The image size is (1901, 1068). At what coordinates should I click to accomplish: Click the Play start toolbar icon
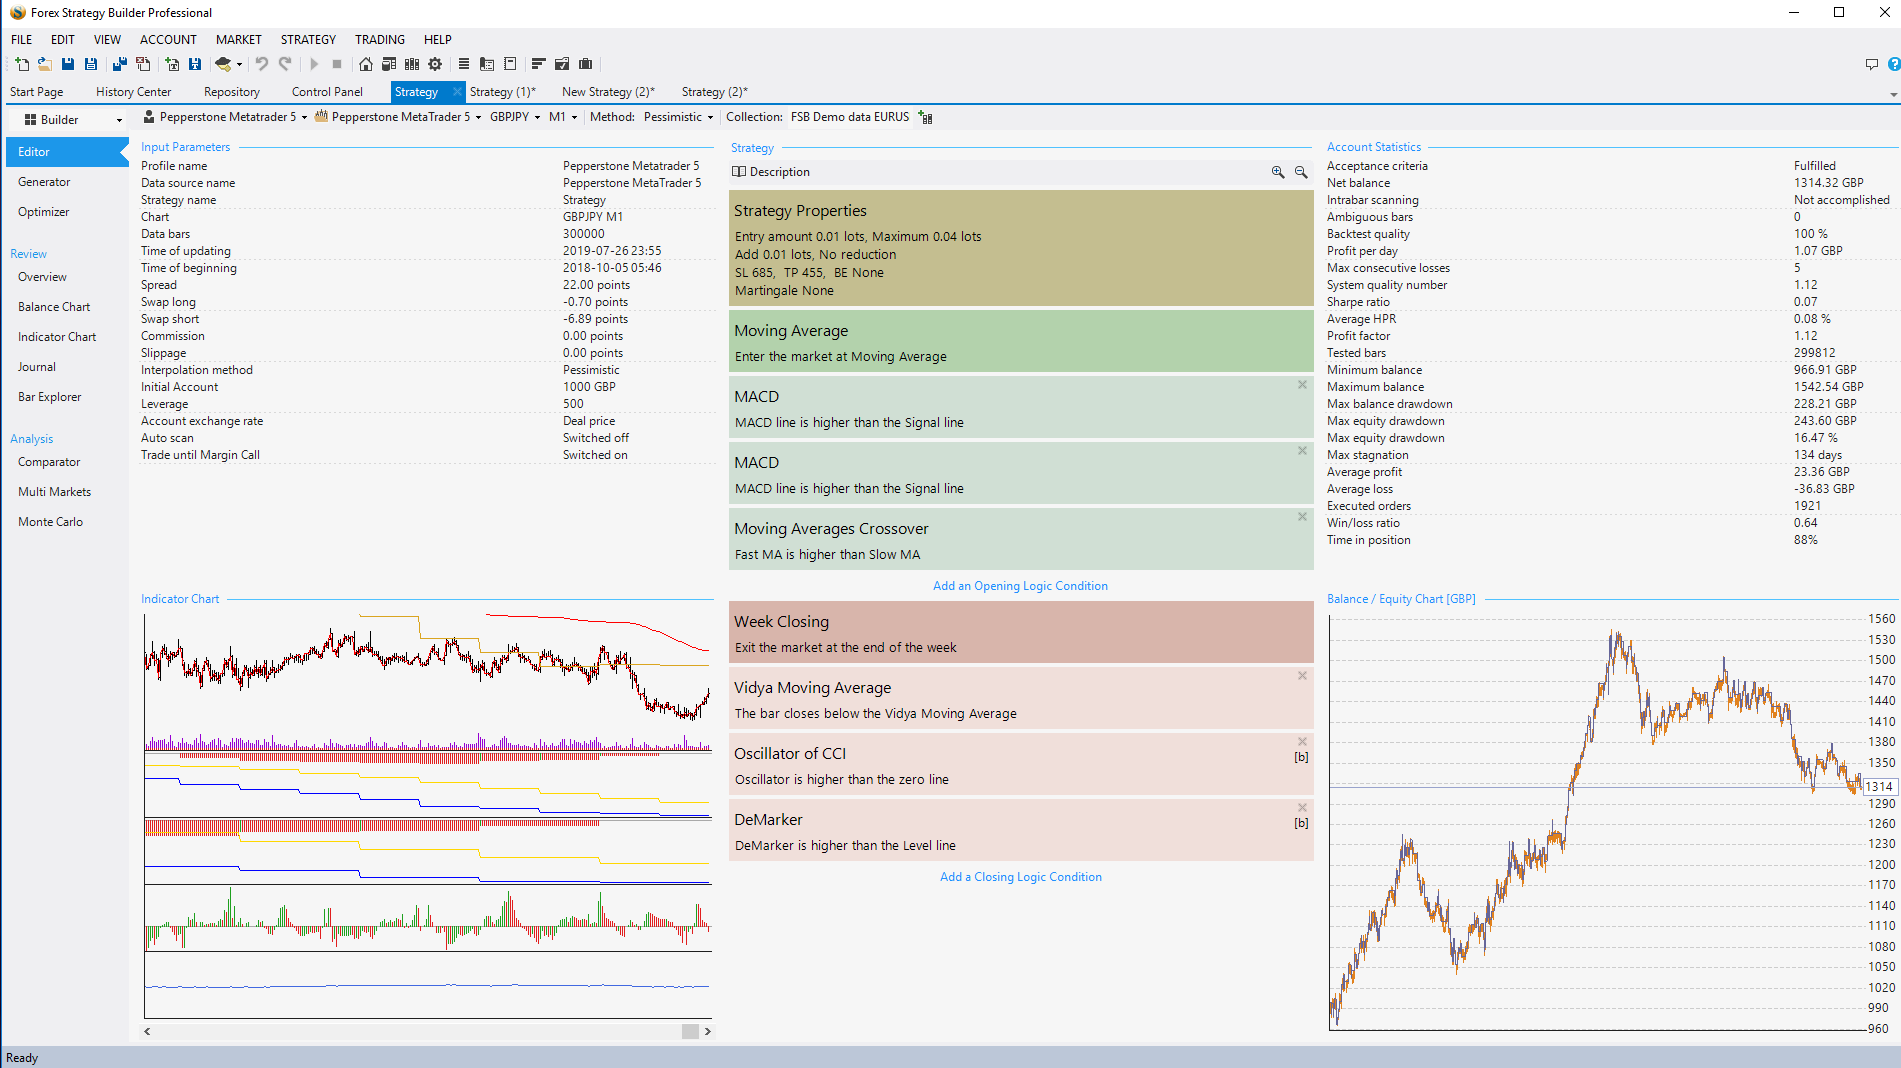(314, 64)
